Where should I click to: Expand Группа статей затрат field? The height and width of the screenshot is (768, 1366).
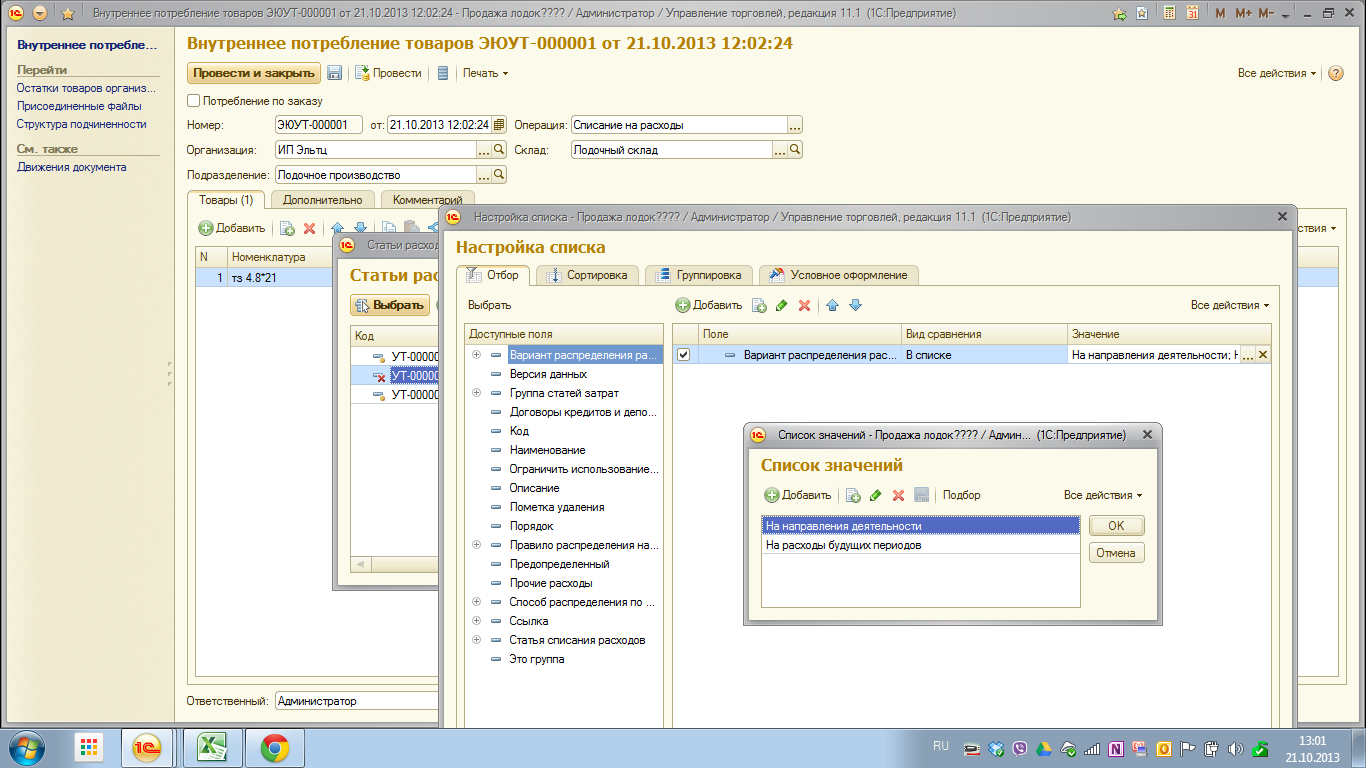[x=477, y=393]
